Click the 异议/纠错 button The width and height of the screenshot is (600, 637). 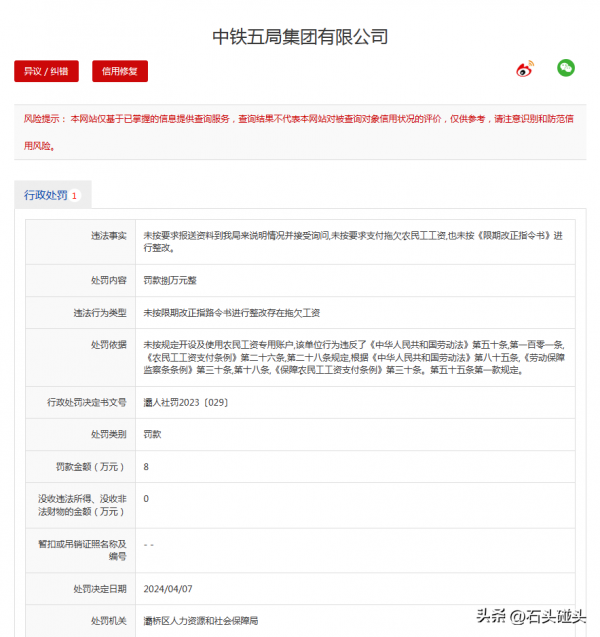point(46,71)
